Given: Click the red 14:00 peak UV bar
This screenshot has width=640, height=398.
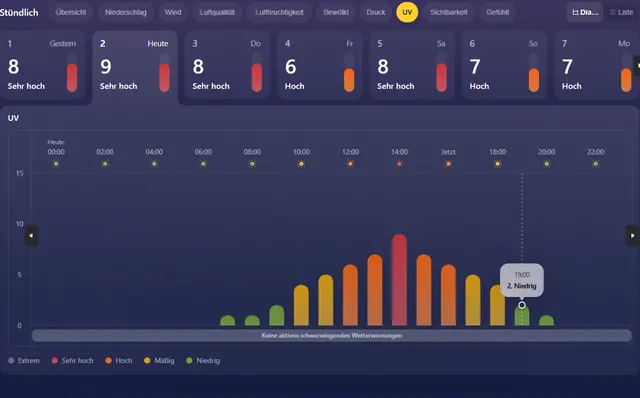Looking at the screenshot, I should click(x=399, y=280).
